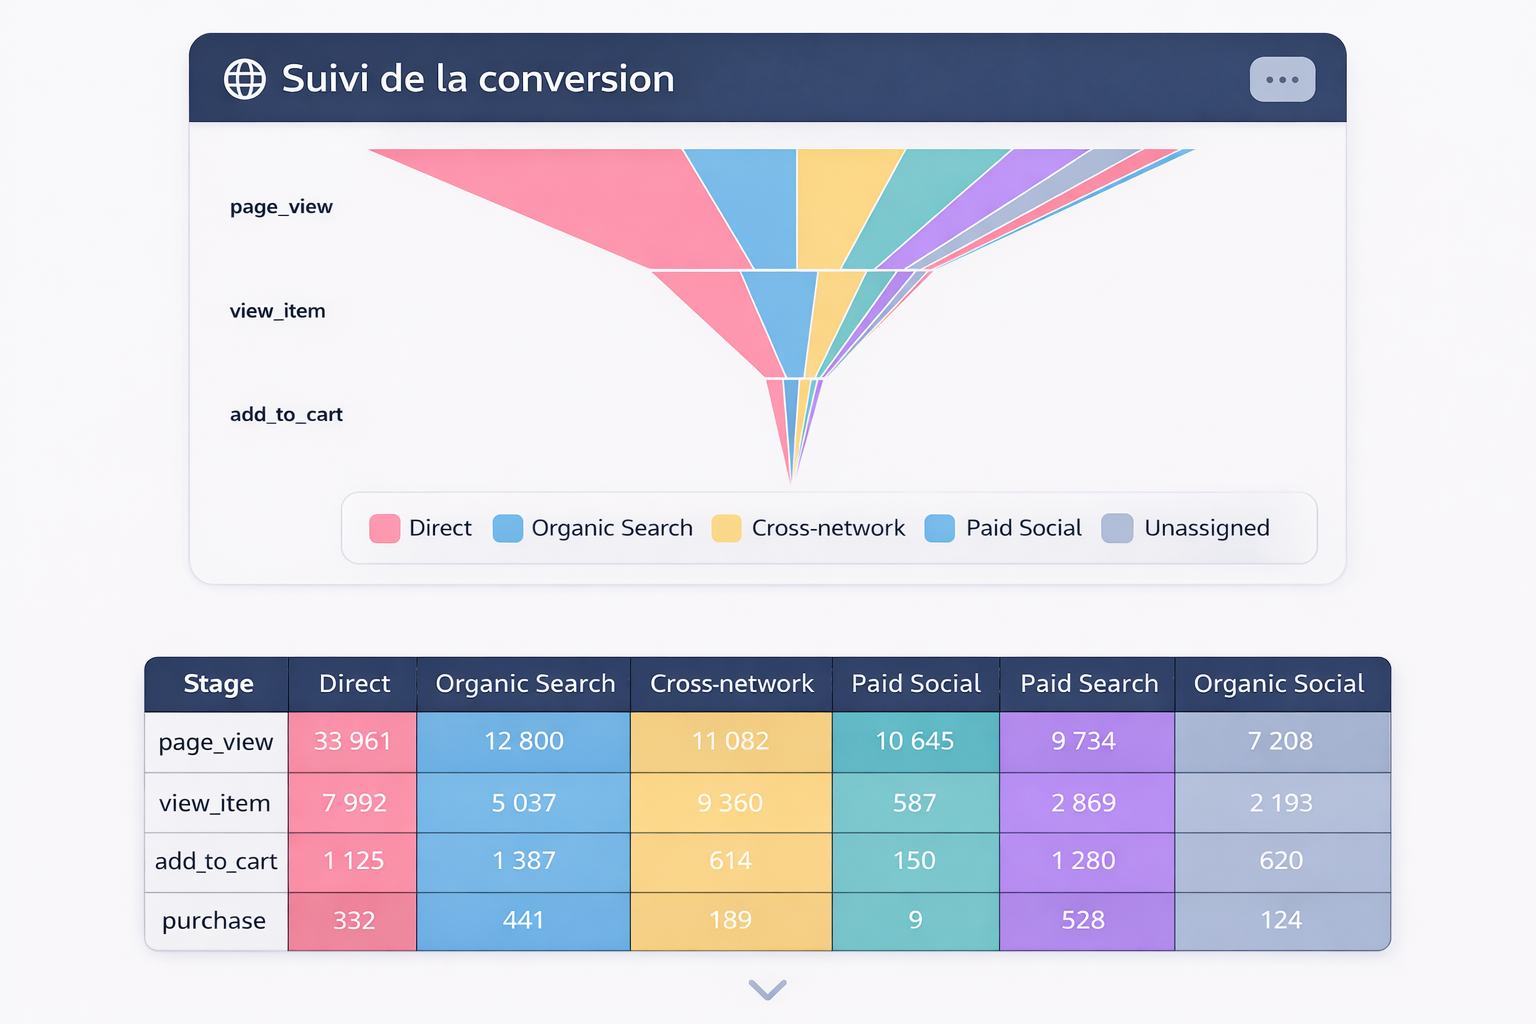Click the Direct page_view cell 33 961

pyautogui.click(x=352, y=741)
